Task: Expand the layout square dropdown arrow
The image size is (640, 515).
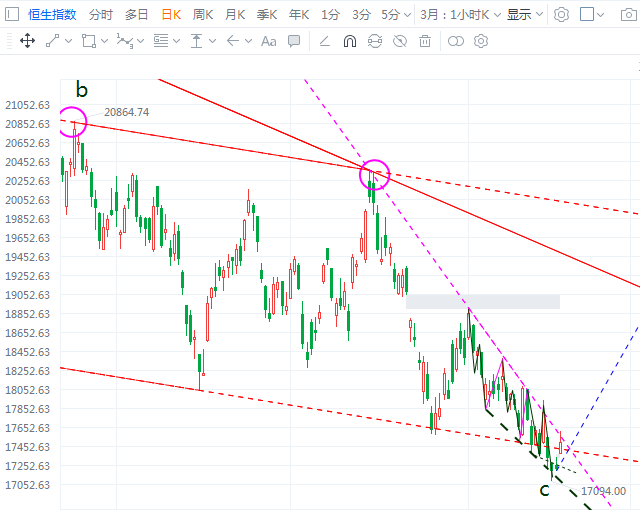Action: (x=600, y=15)
